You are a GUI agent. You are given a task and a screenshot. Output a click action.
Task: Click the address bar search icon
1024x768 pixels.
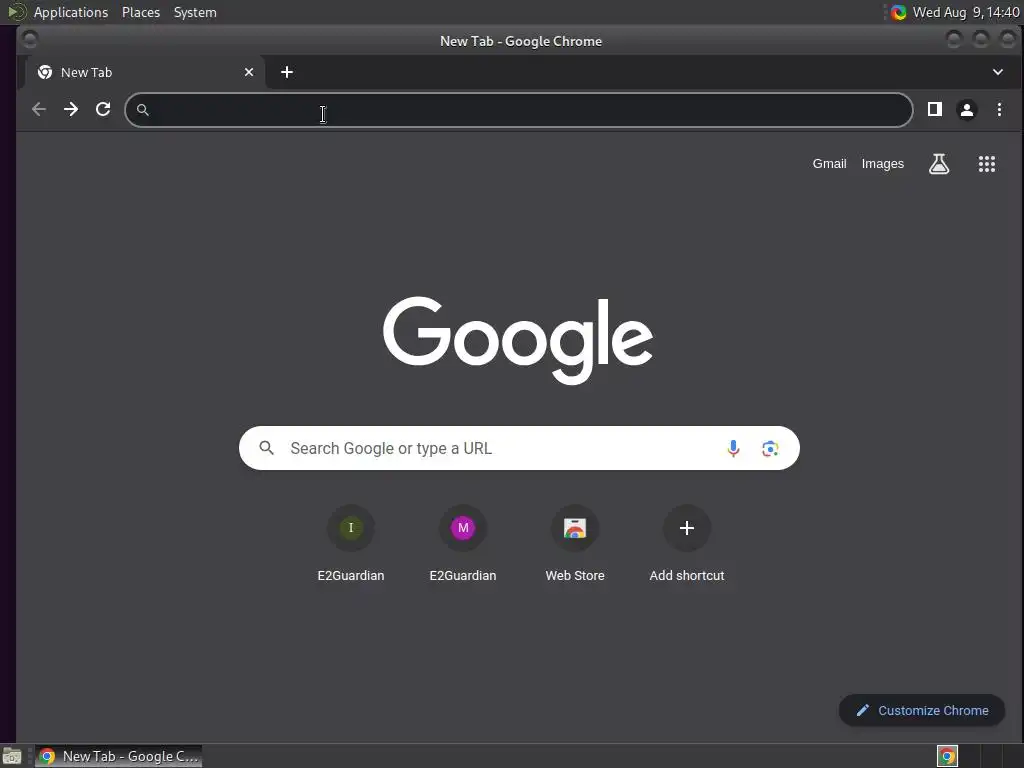[142, 110]
